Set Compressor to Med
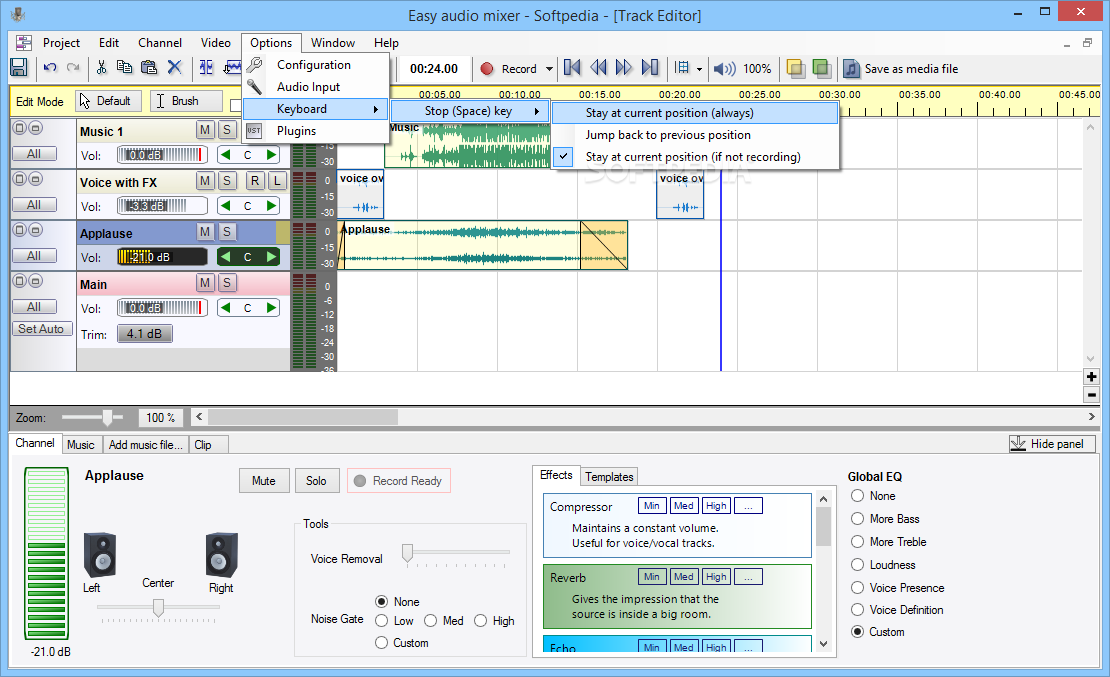Viewport: 1110px width, 677px height. 683,506
